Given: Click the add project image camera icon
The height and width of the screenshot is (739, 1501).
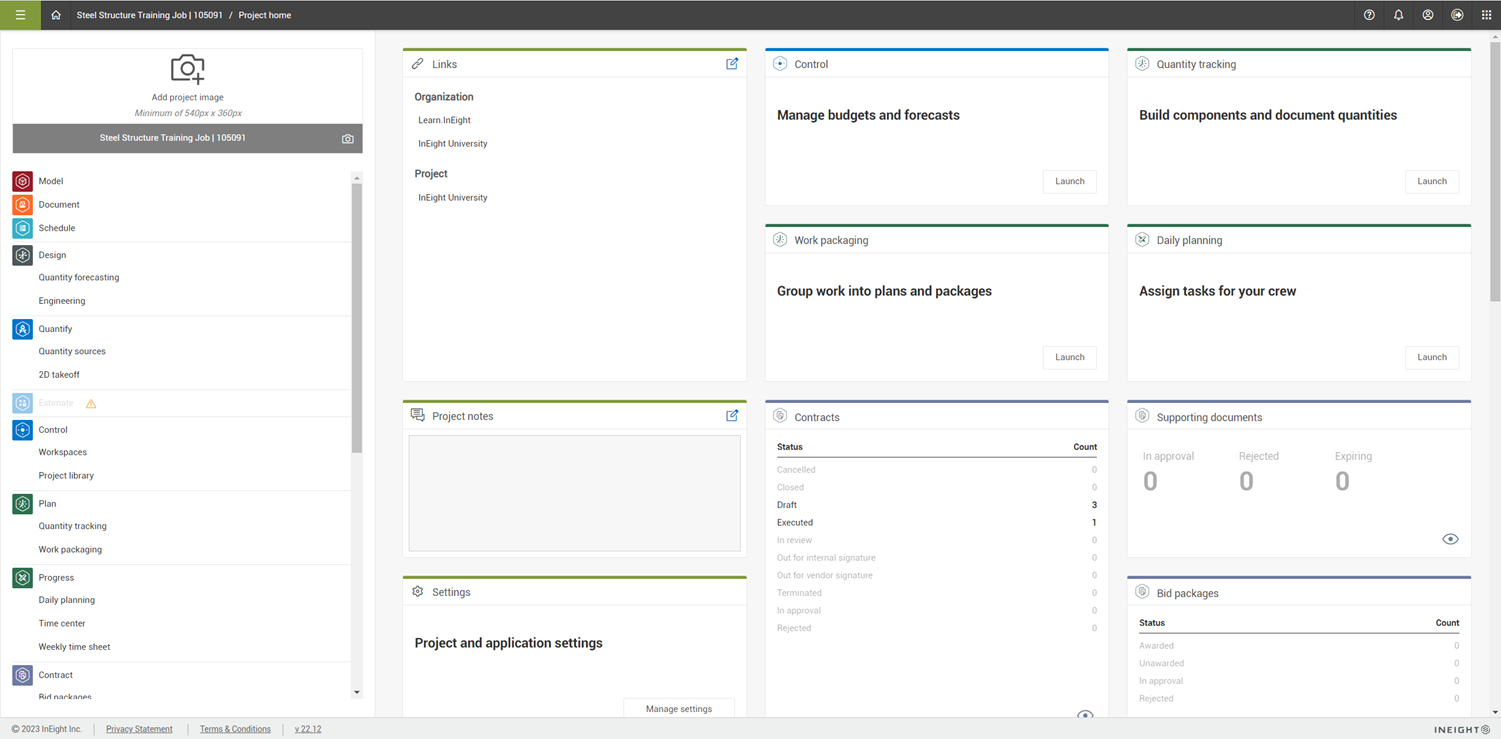Looking at the screenshot, I should (187, 69).
